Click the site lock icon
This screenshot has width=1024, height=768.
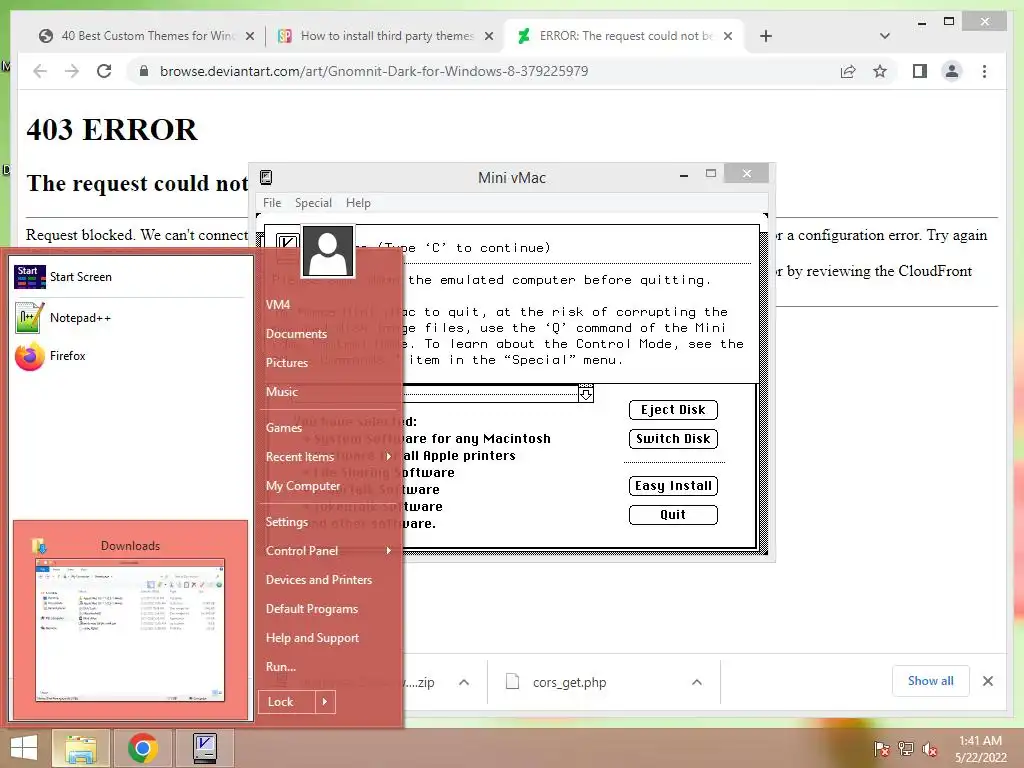point(144,71)
